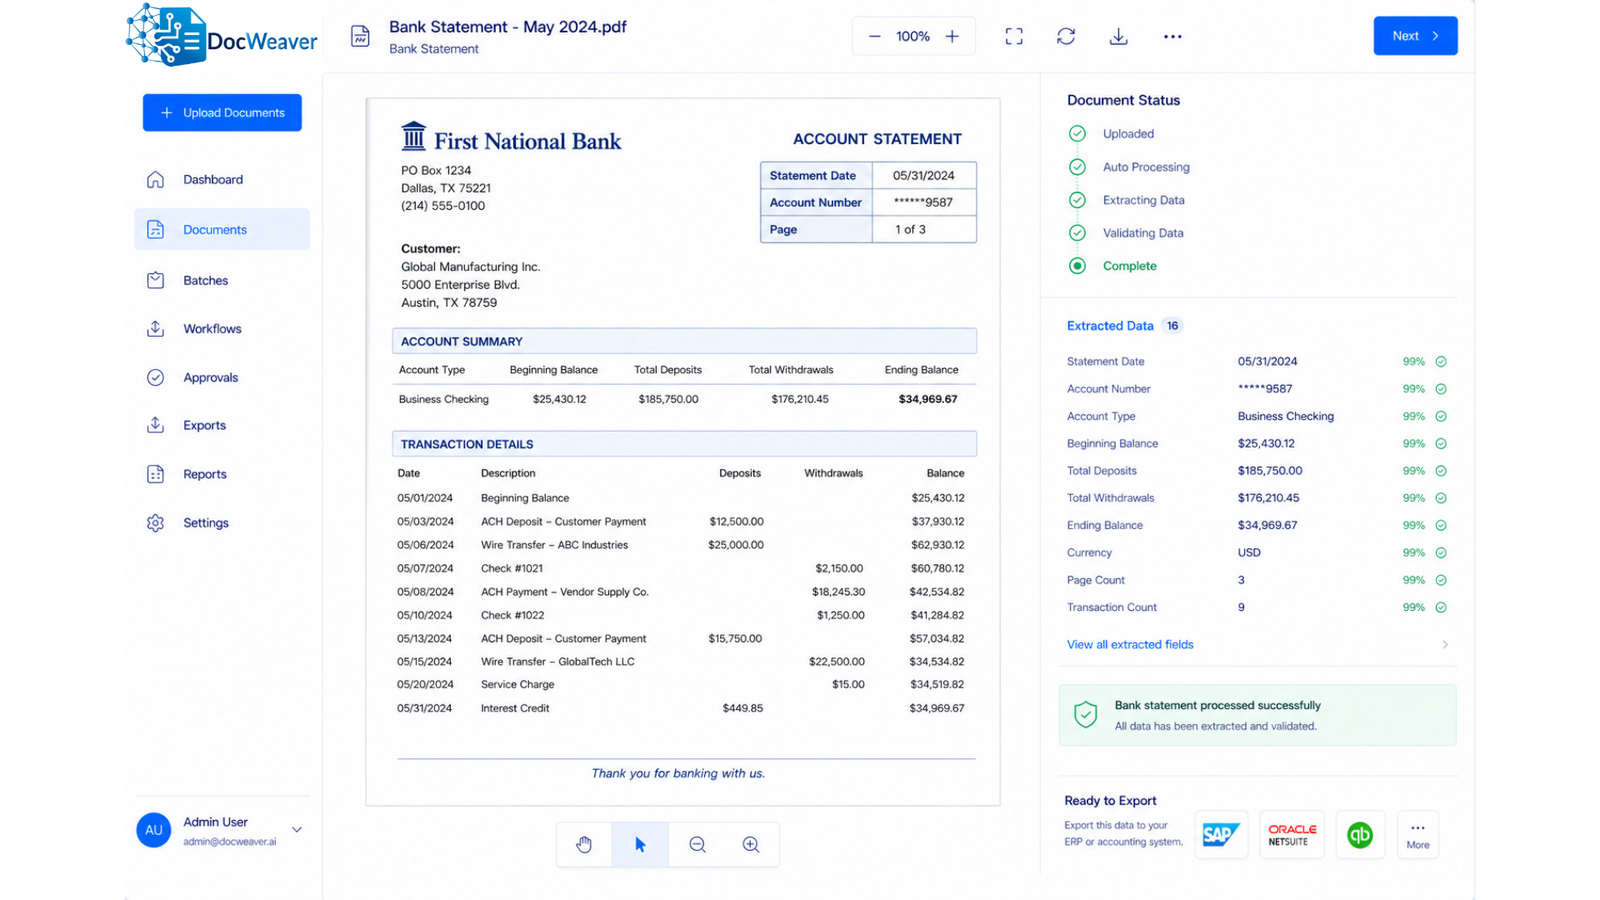
Task: Click the zoom out magnifier below the document
Action: pyautogui.click(x=697, y=845)
